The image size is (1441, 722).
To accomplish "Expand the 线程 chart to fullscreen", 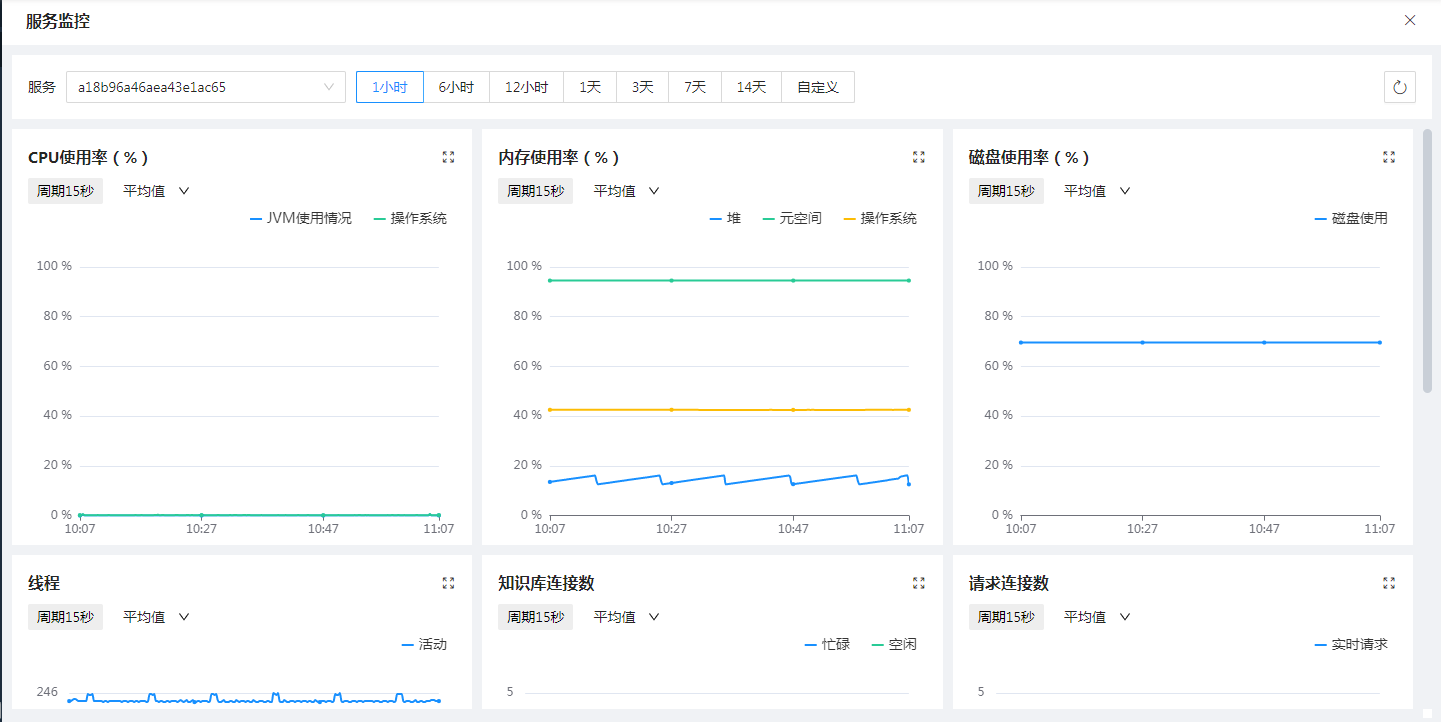I will [448, 583].
